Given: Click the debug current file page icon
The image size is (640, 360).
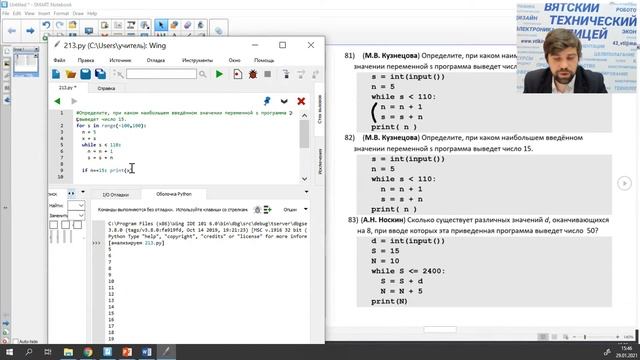Looking at the screenshot, I should click(x=238, y=74).
